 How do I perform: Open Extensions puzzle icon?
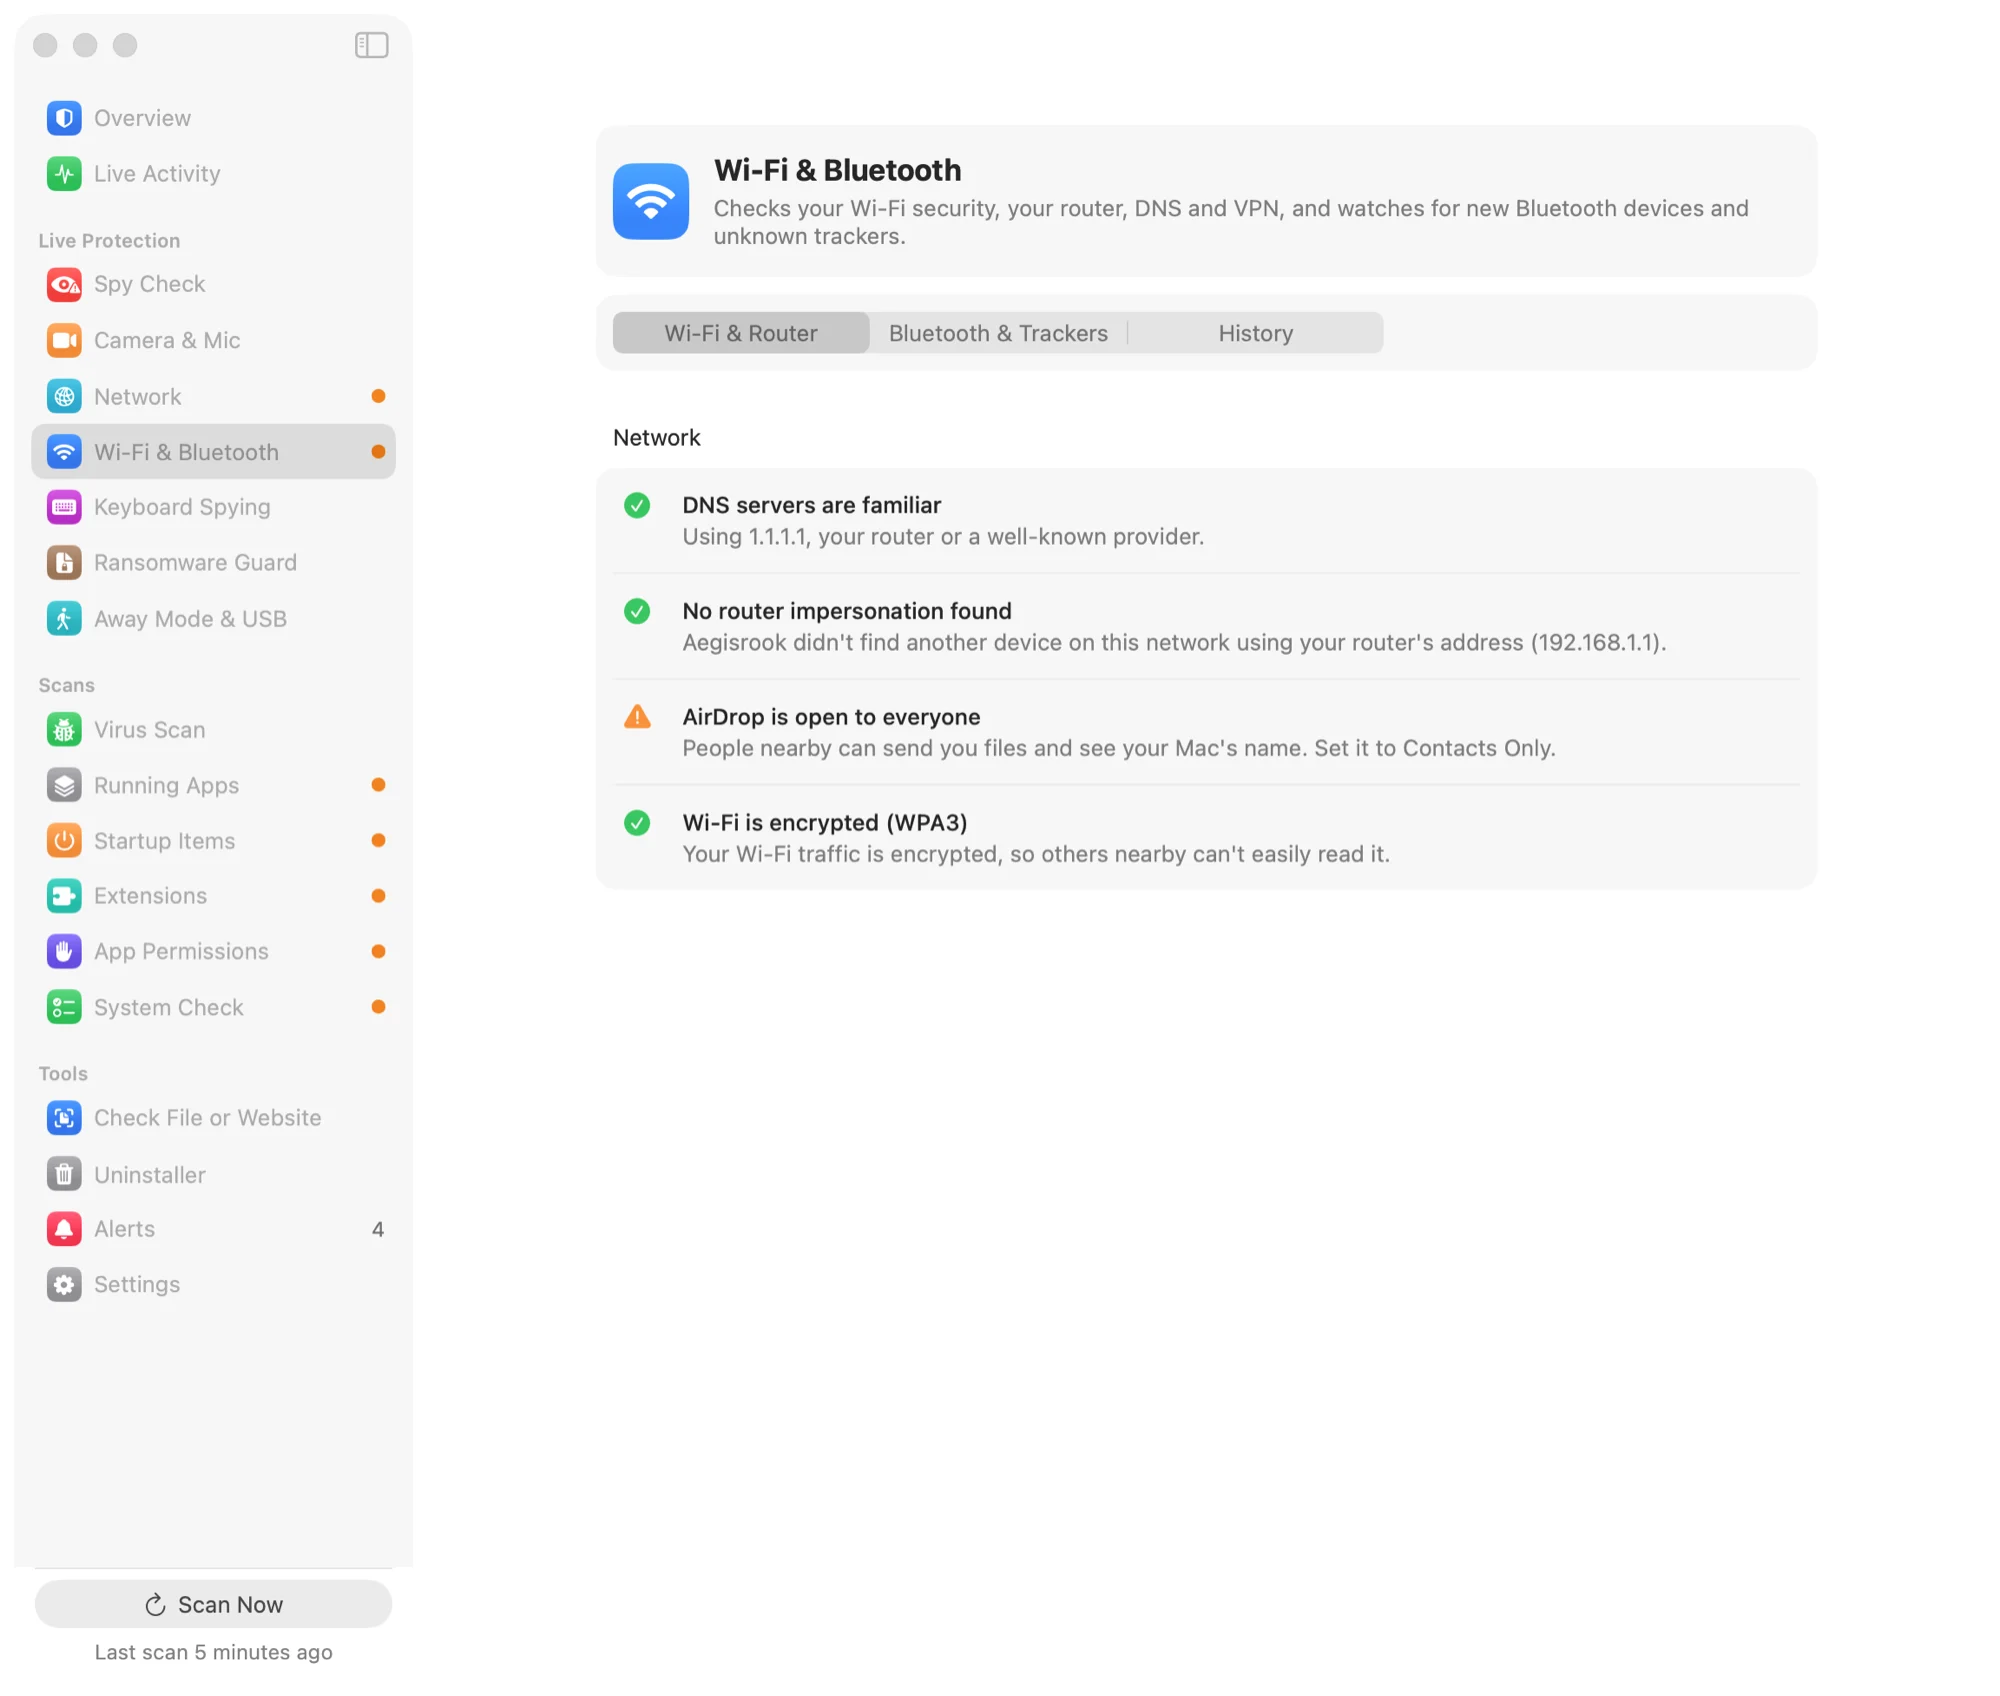click(64, 896)
